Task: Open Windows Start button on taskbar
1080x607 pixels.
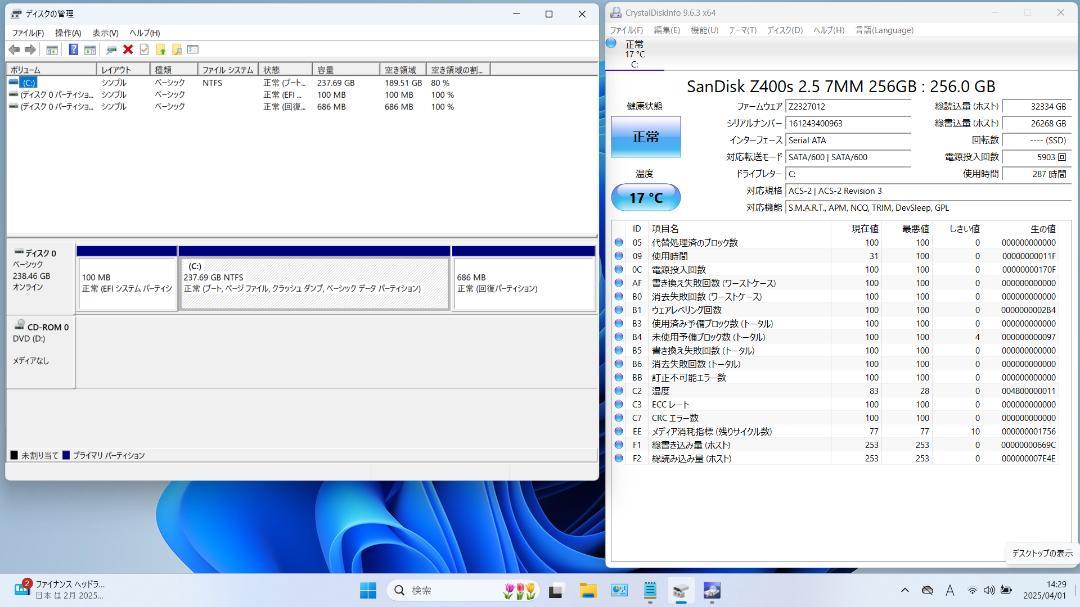Action: (x=368, y=590)
